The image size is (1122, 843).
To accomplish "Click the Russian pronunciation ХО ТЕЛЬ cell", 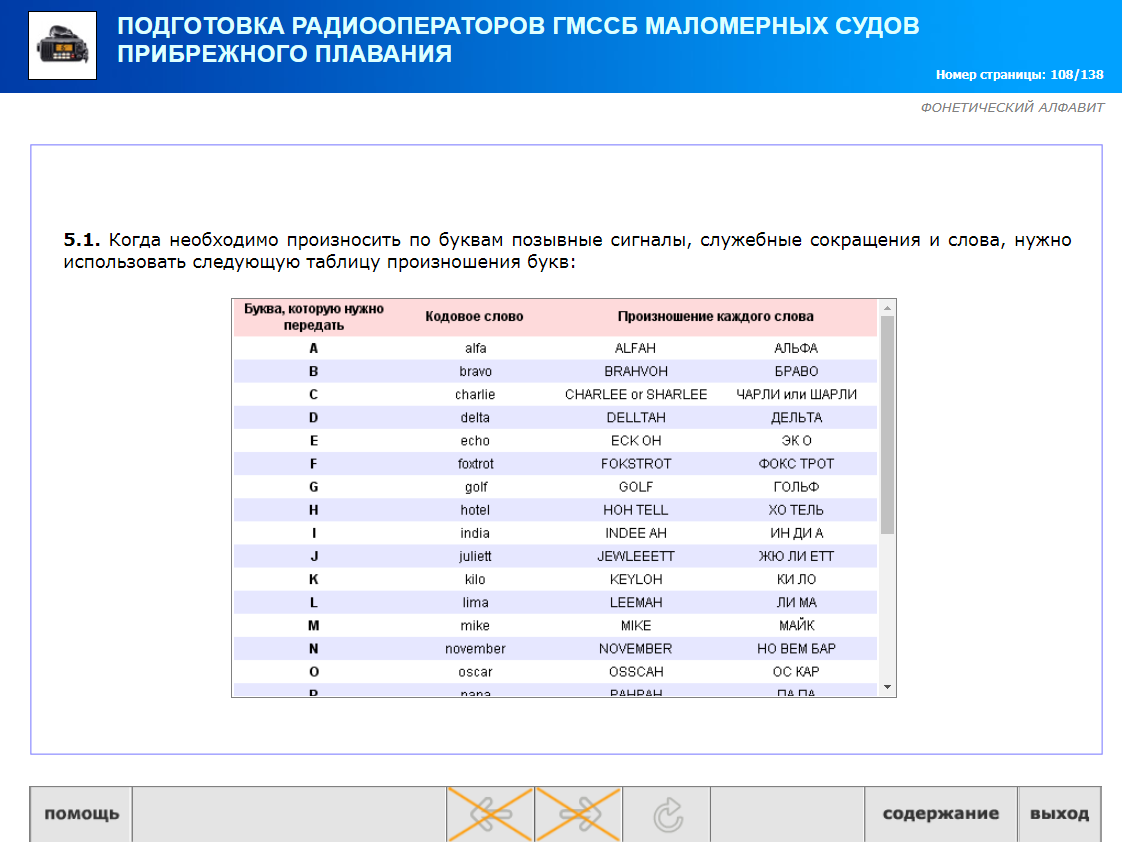I will pyautogui.click(x=796, y=510).
